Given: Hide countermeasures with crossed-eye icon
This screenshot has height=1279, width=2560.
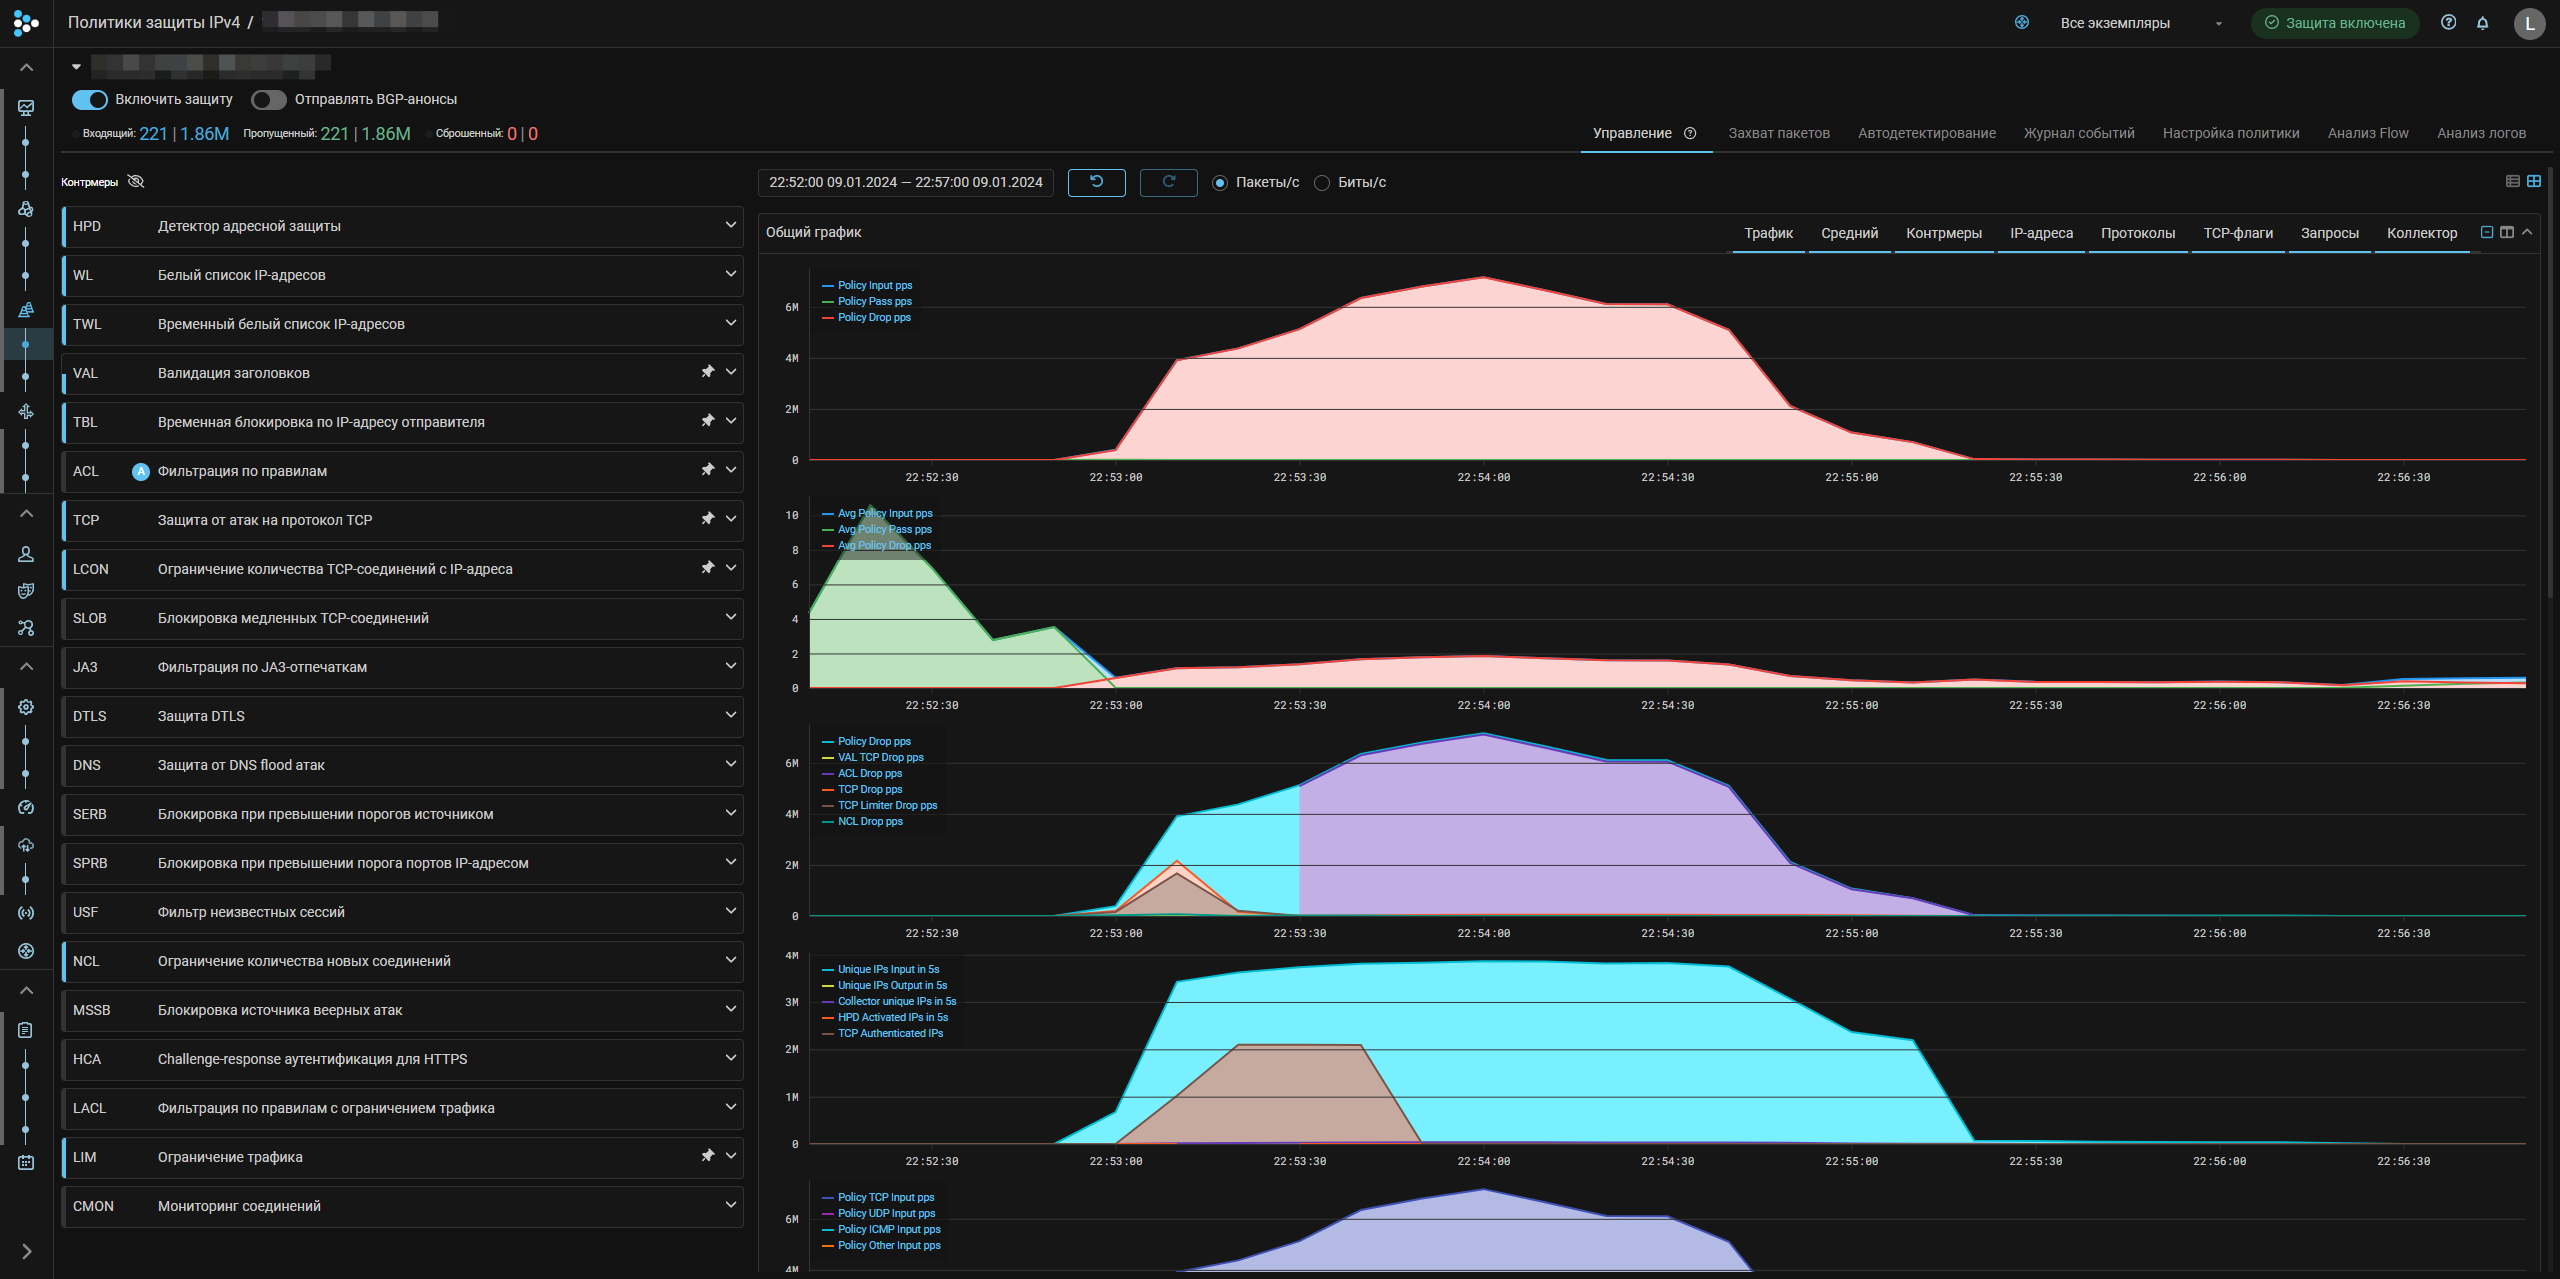Looking at the screenshot, I should click(x=136, y=181).
